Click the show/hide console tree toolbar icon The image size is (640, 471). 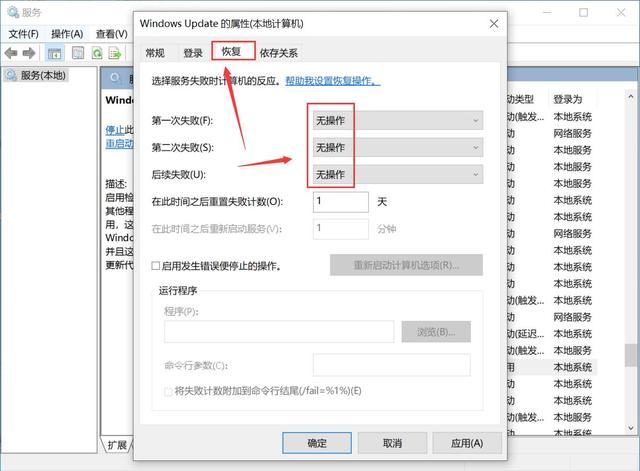tap(54, 53)
